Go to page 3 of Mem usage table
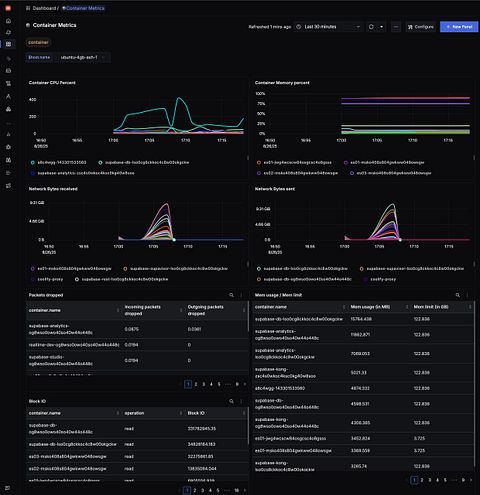 click(430, 480)
